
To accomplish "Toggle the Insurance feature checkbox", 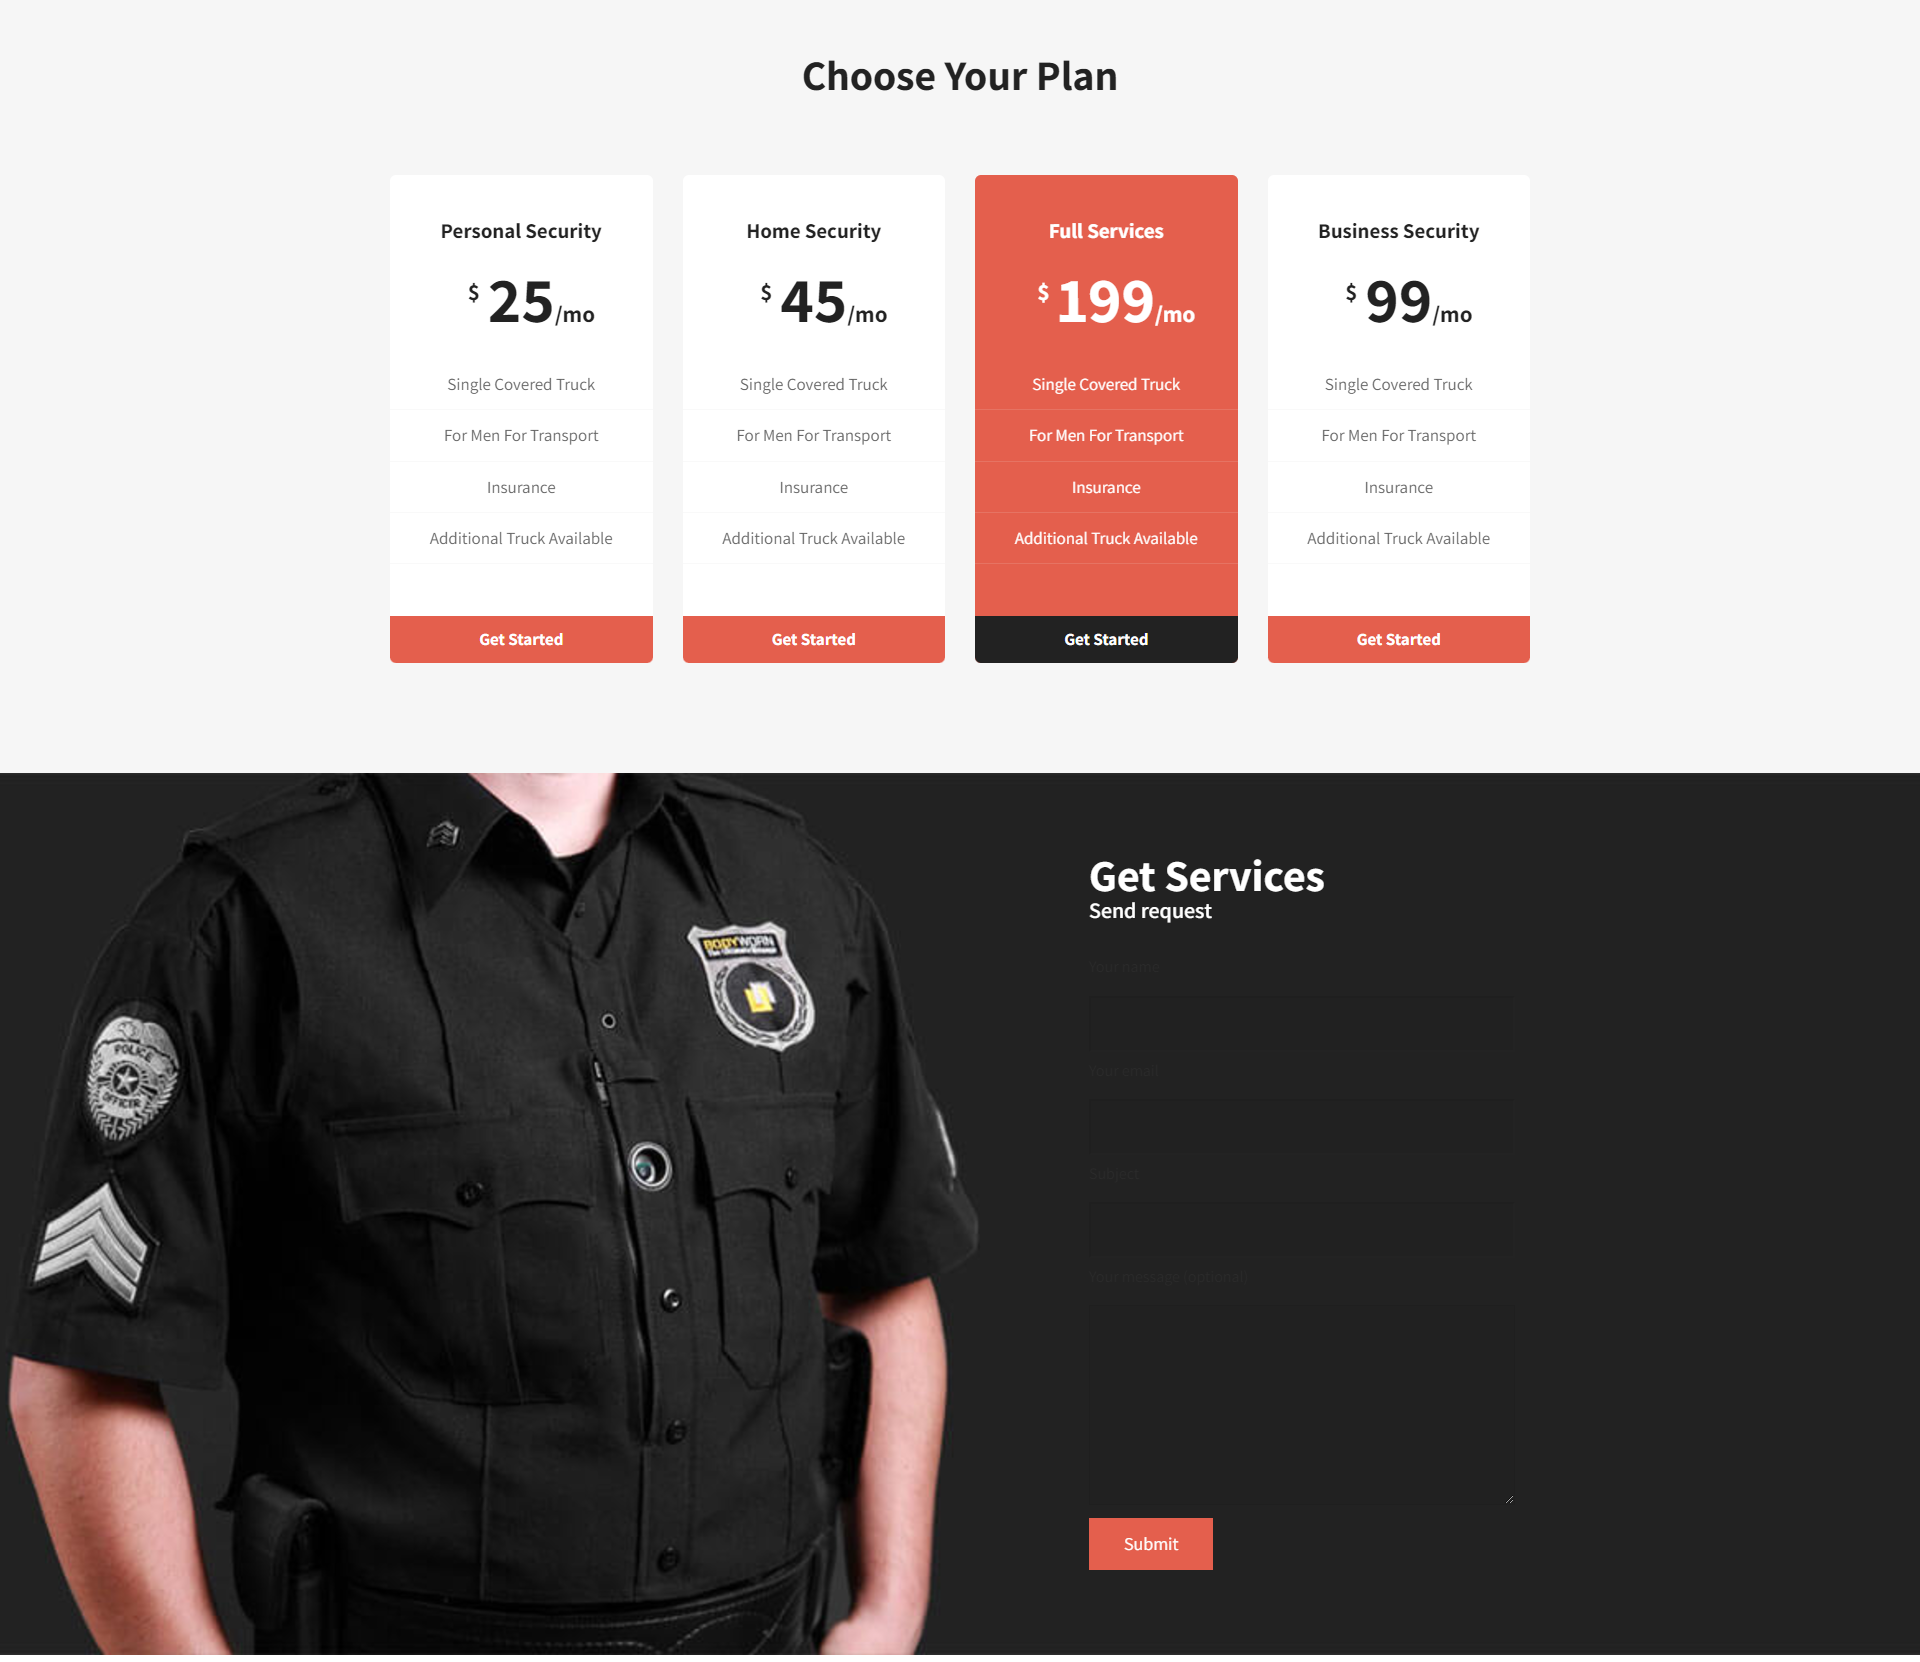I will click(x=519, y=485).
